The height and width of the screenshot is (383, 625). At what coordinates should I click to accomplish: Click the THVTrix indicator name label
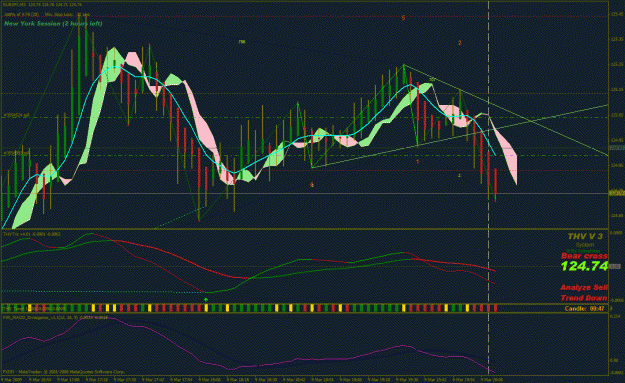[32, 234]
